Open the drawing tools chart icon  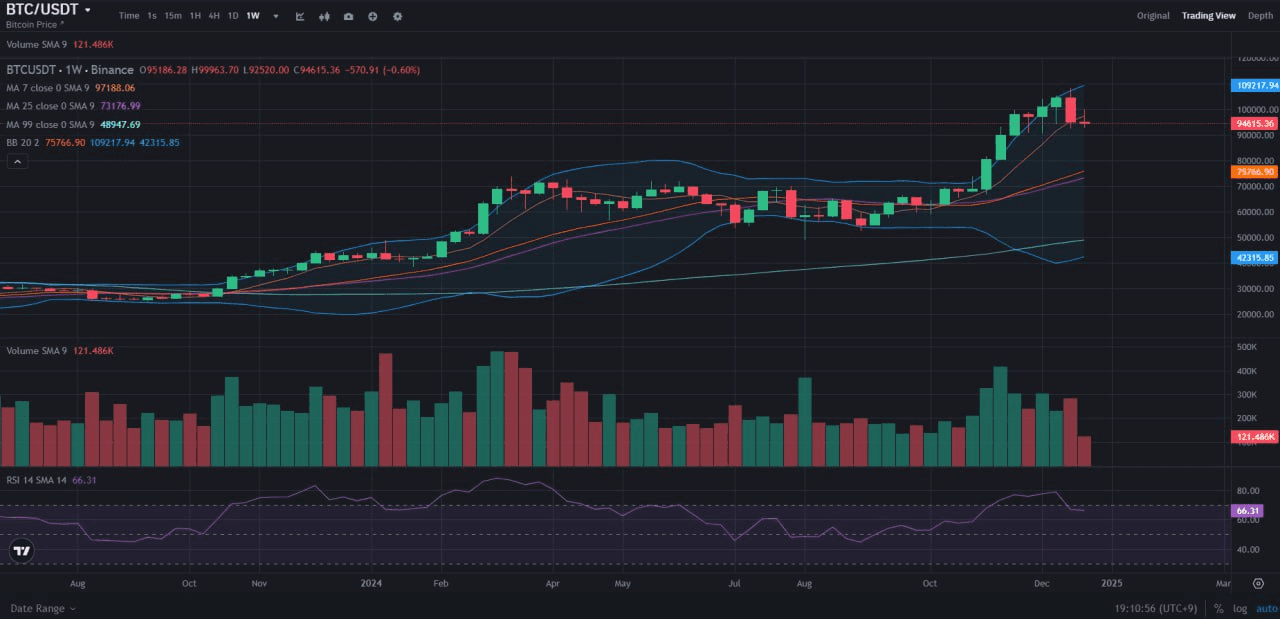[301, 16]
